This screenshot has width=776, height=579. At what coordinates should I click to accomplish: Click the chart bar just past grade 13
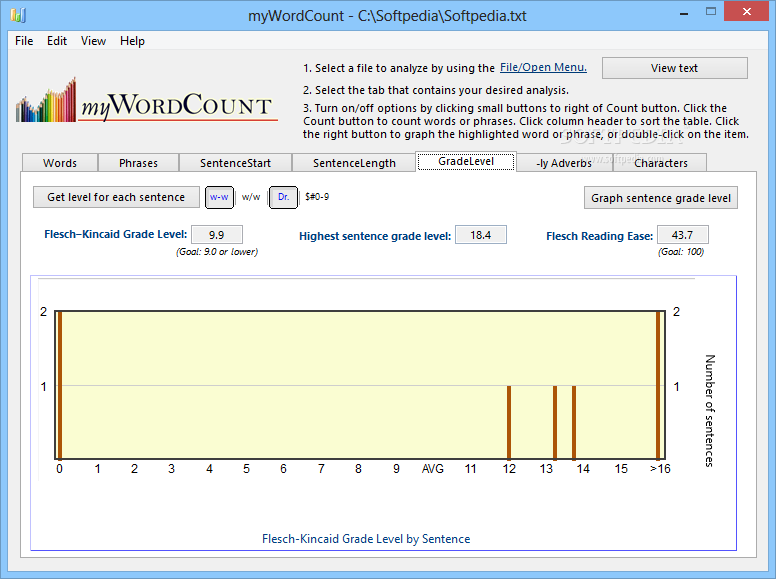pyautogui.click(x=555, y=422)
